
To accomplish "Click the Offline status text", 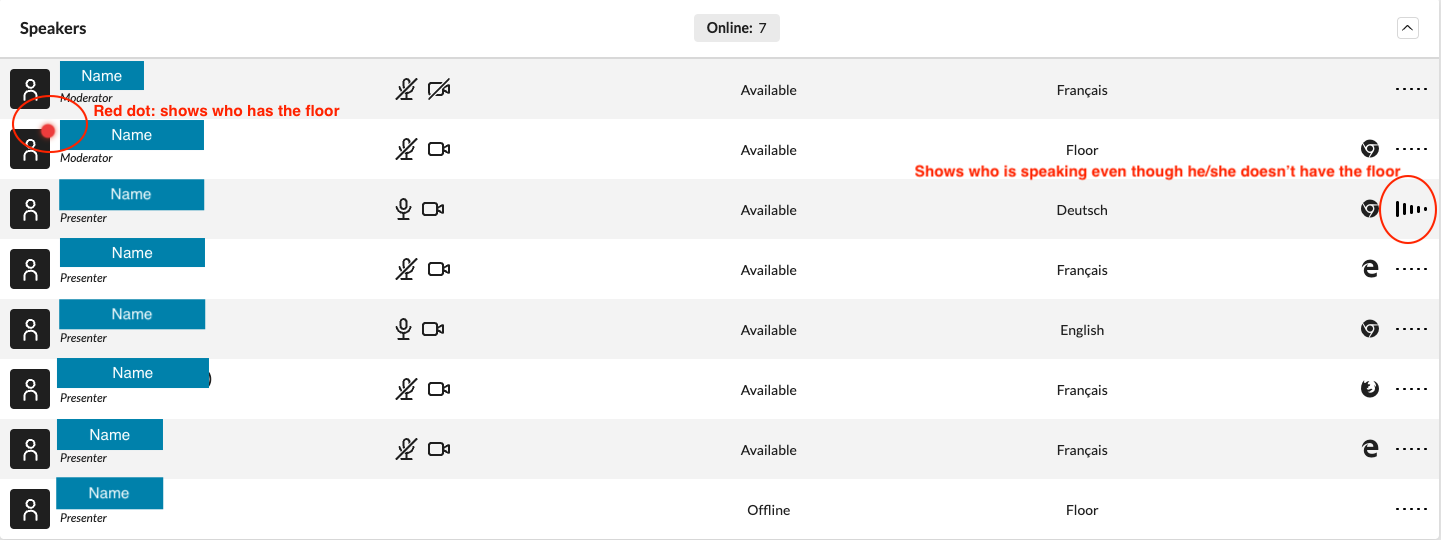I will (768, 510).
